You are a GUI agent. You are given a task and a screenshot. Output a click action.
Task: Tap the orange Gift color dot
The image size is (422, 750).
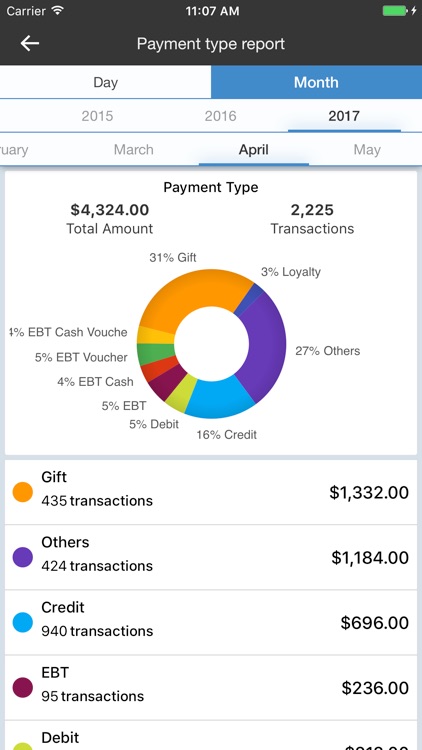pyautogui.click(x=22, y=492)
